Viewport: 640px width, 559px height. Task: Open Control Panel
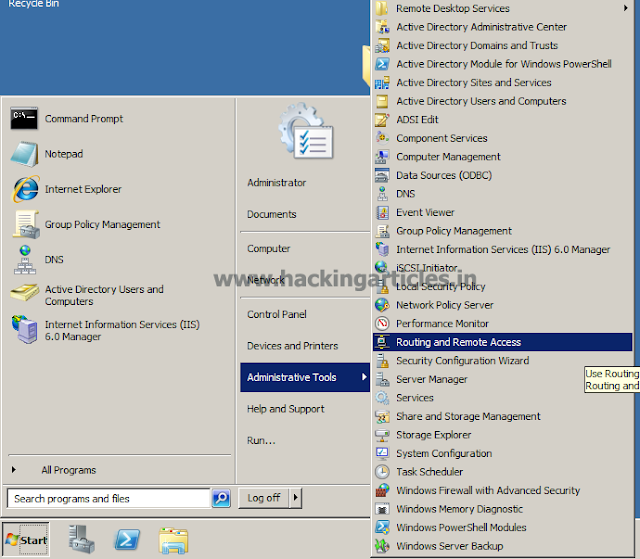(277, 314)
